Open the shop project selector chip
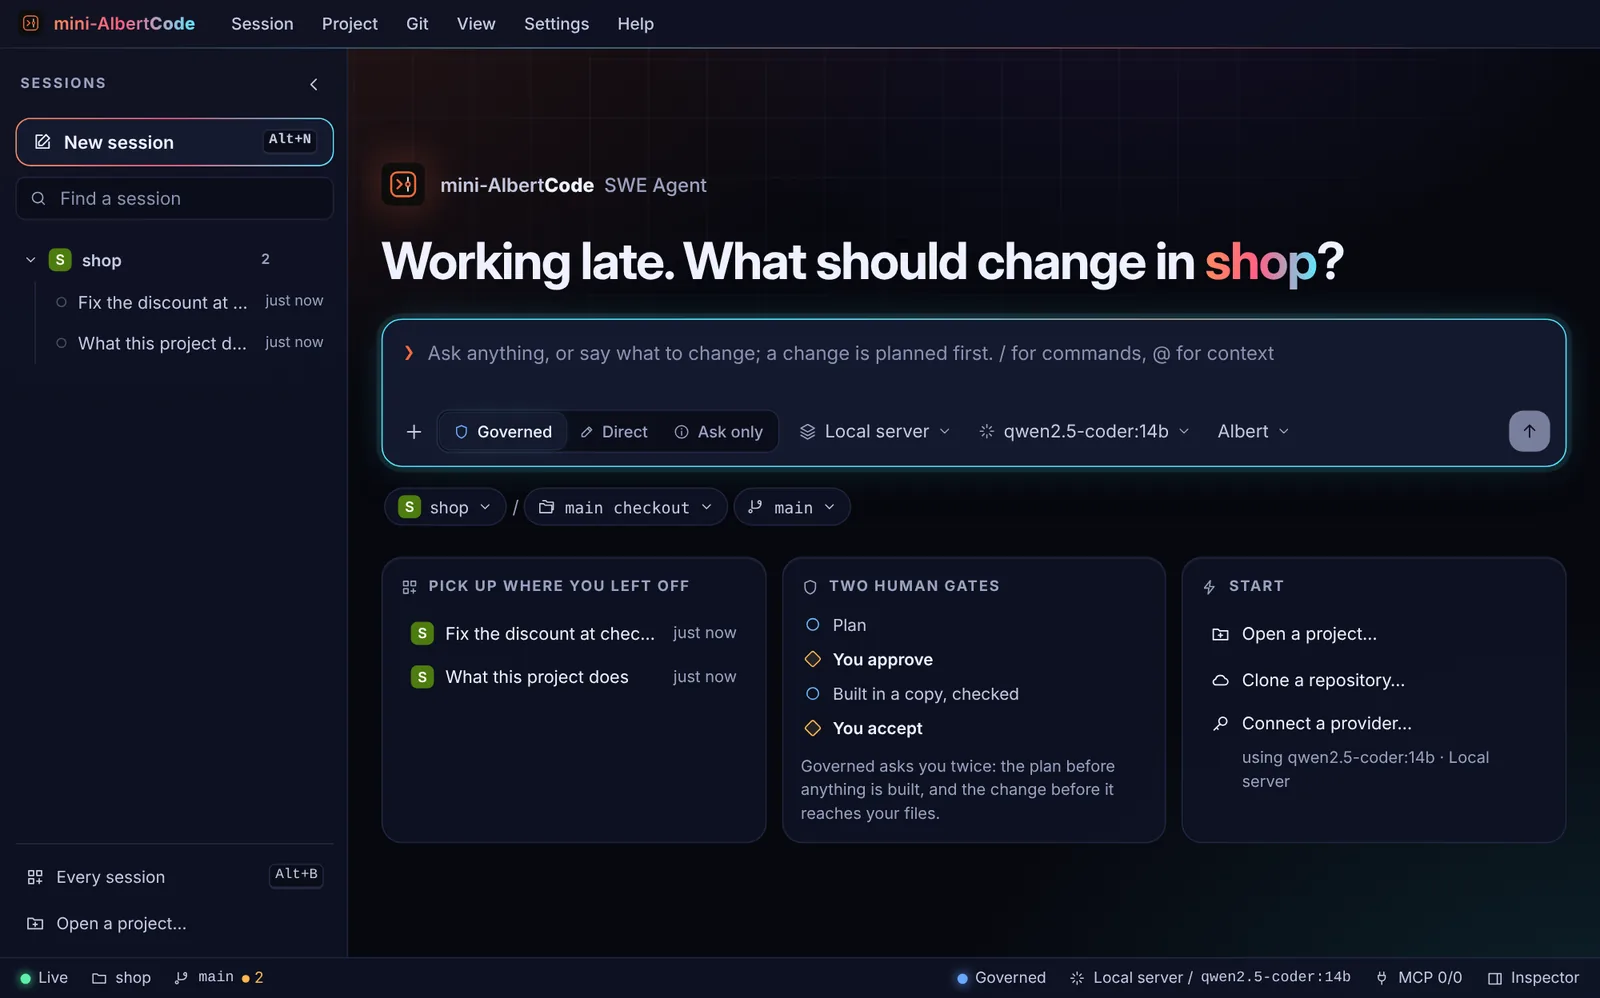This screenshot has width=1600, height=998. tap(444, 507)
